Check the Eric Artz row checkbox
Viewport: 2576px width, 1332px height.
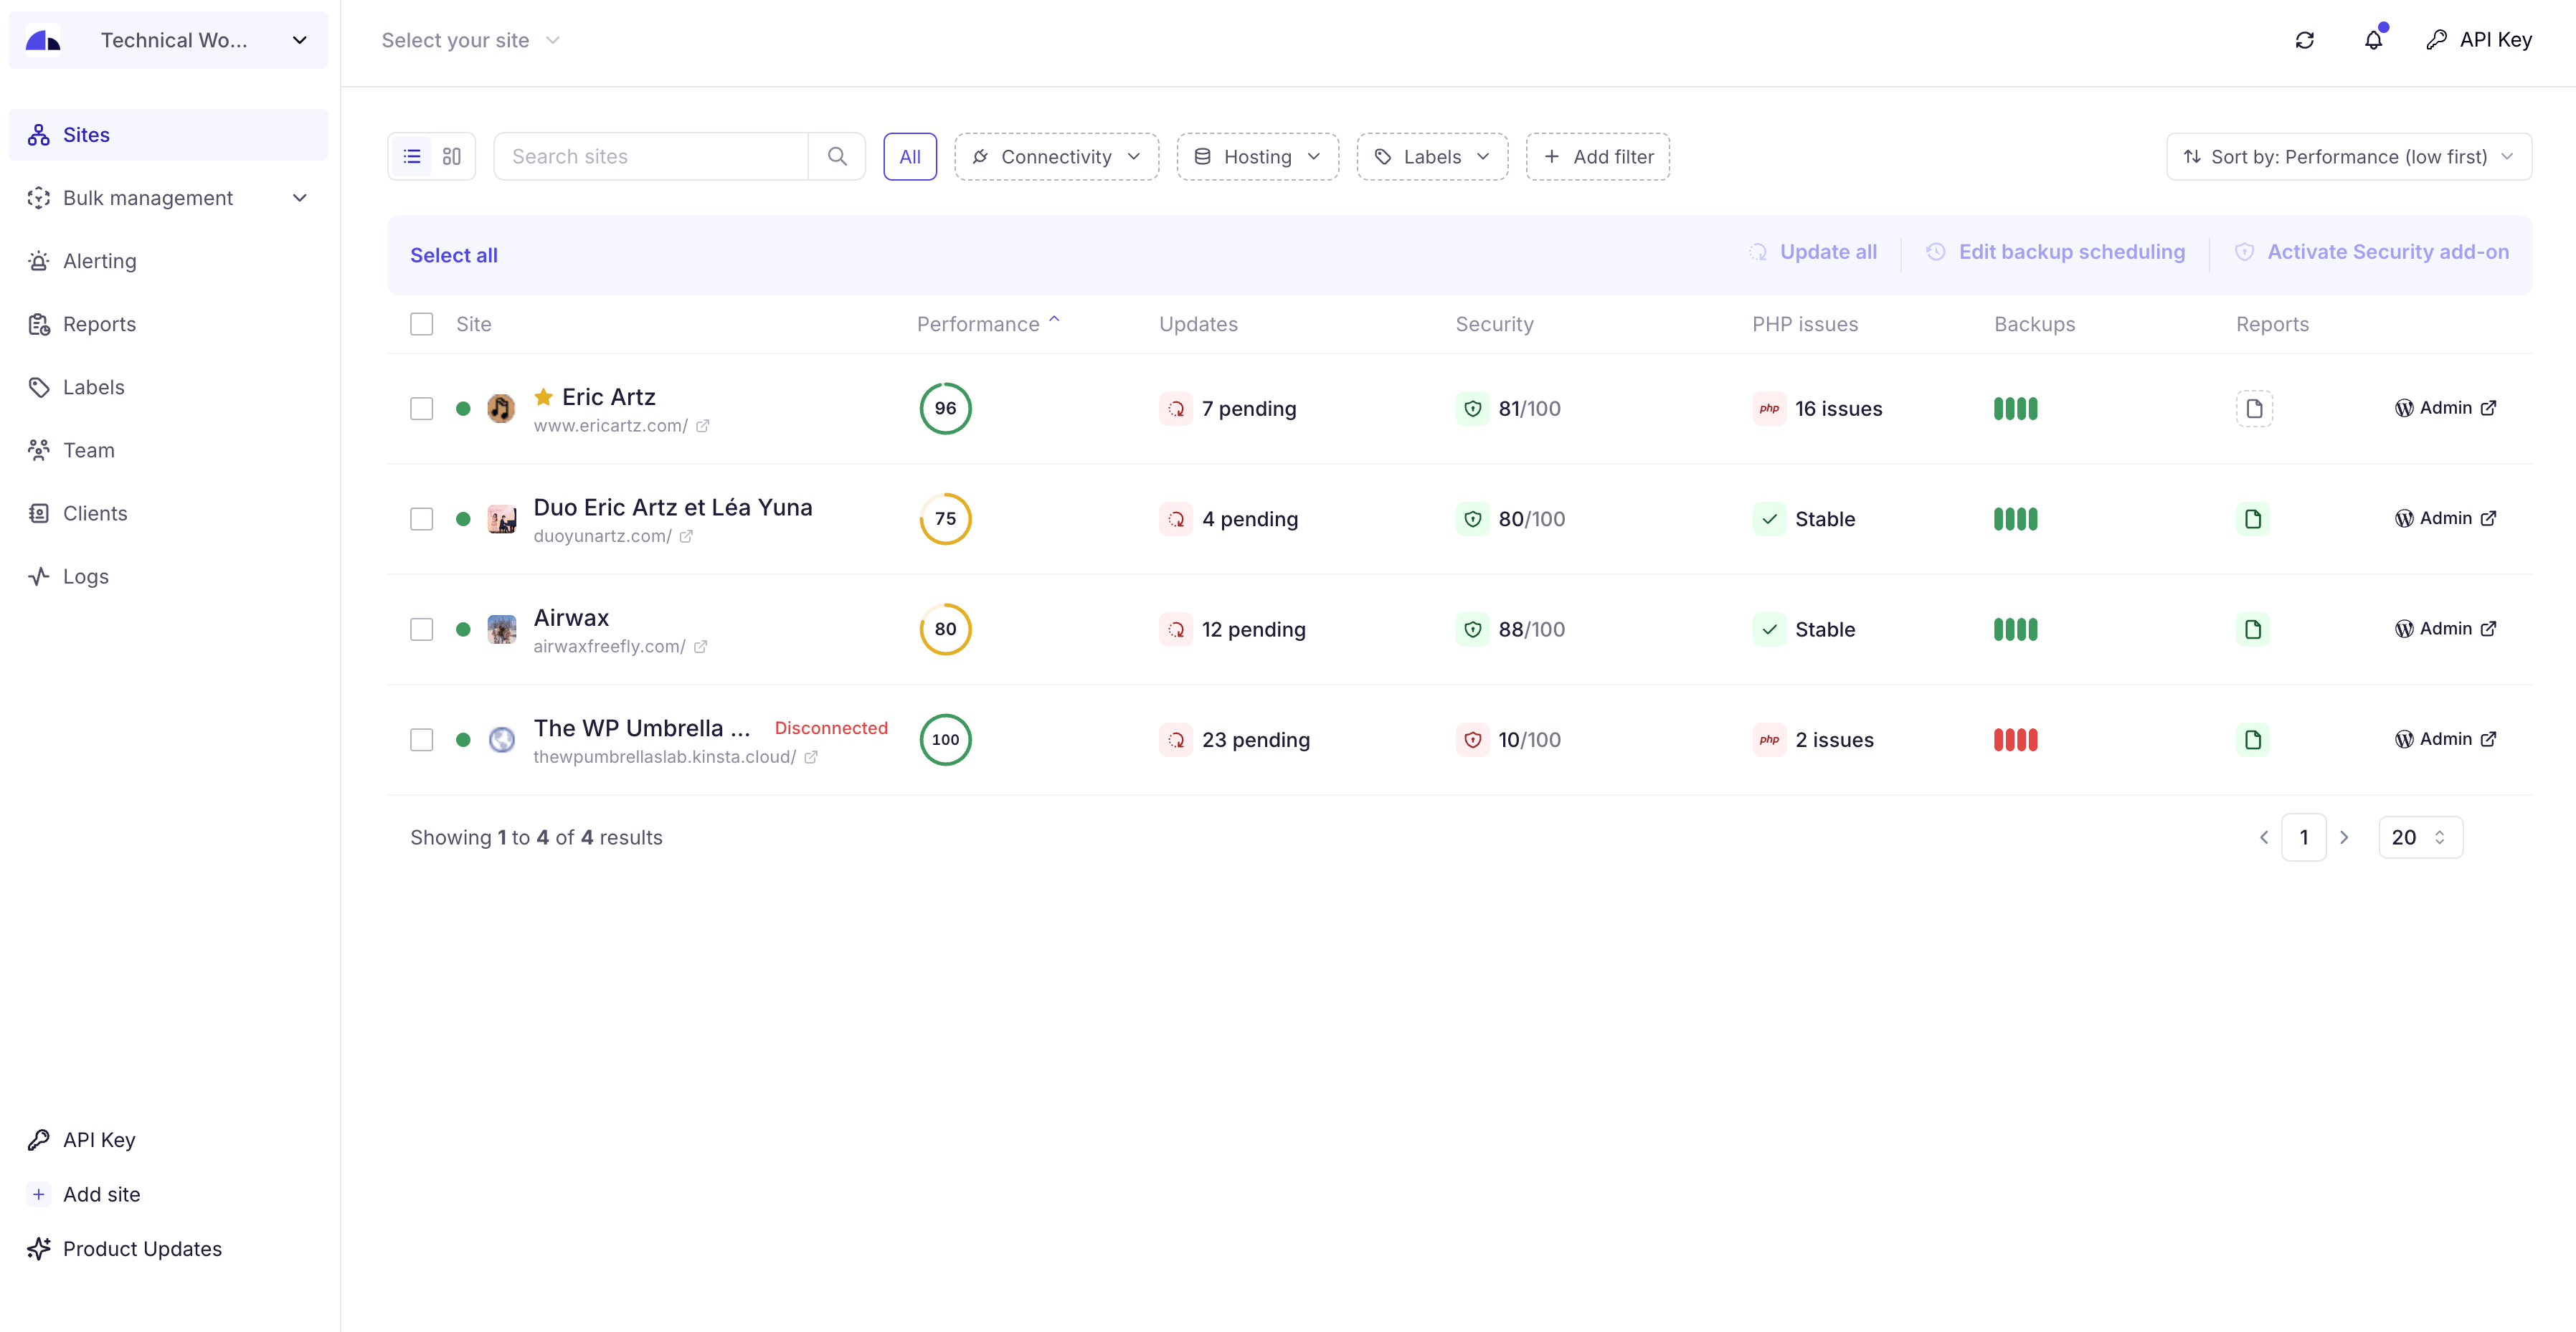coord(421,409)
